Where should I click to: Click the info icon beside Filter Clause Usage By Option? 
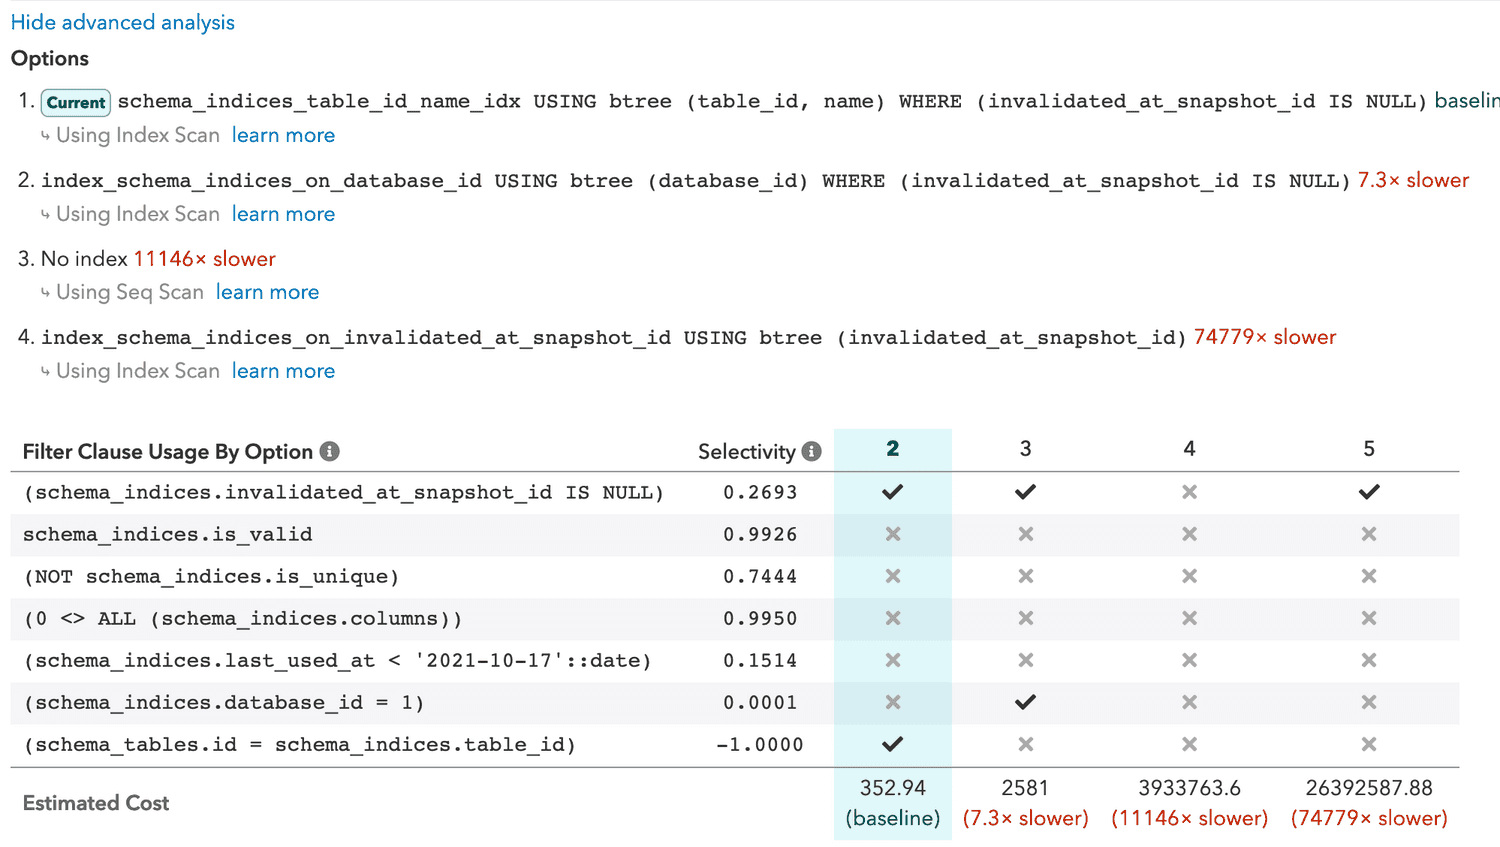click(x=329, y=452)
